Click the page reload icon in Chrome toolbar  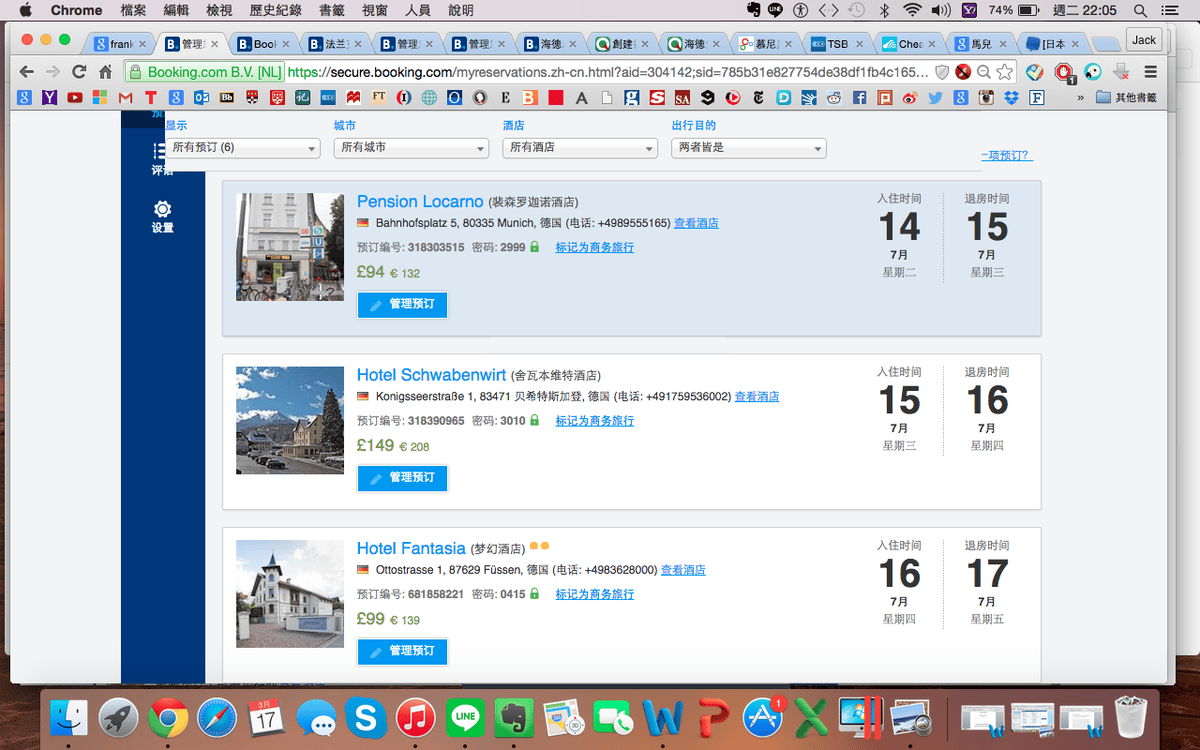tap(78, 72)
